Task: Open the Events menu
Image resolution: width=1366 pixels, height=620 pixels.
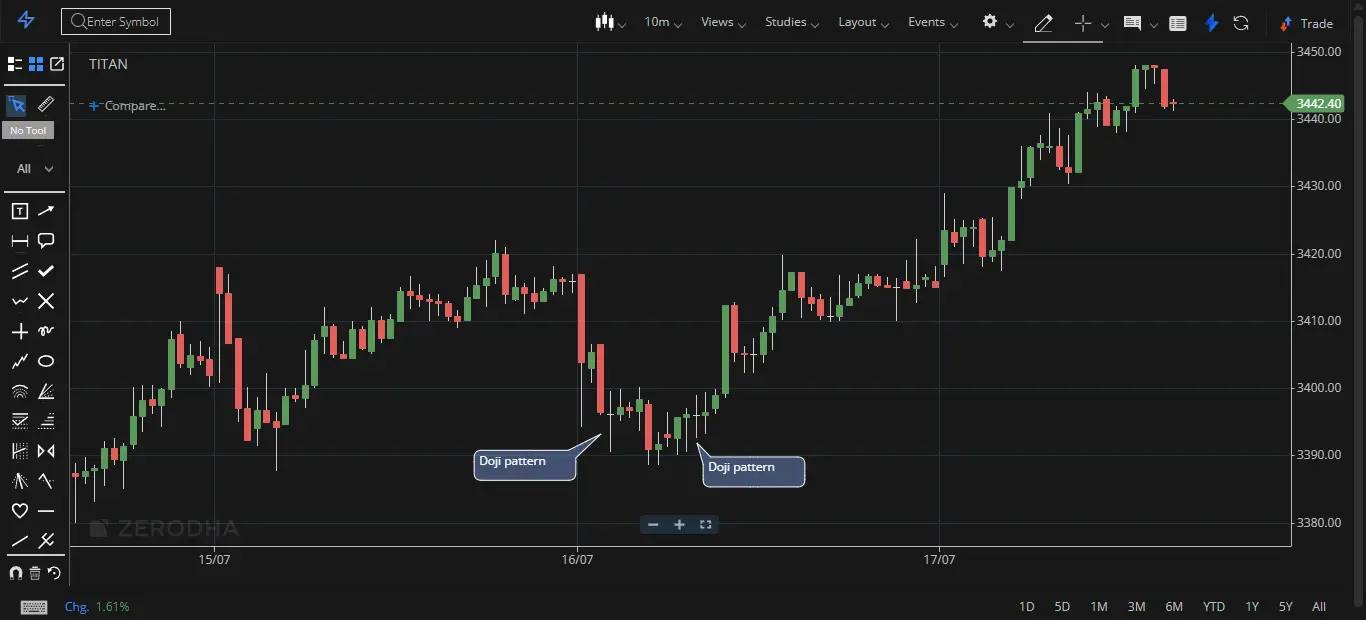Action: coord(933,22)
